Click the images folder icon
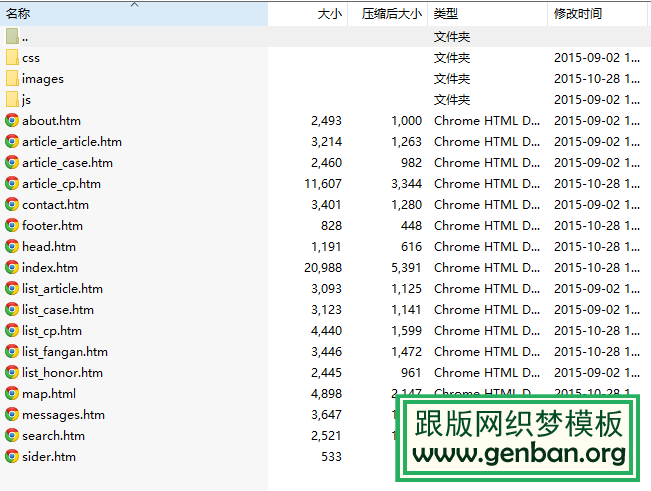 (x=12, y=79)
